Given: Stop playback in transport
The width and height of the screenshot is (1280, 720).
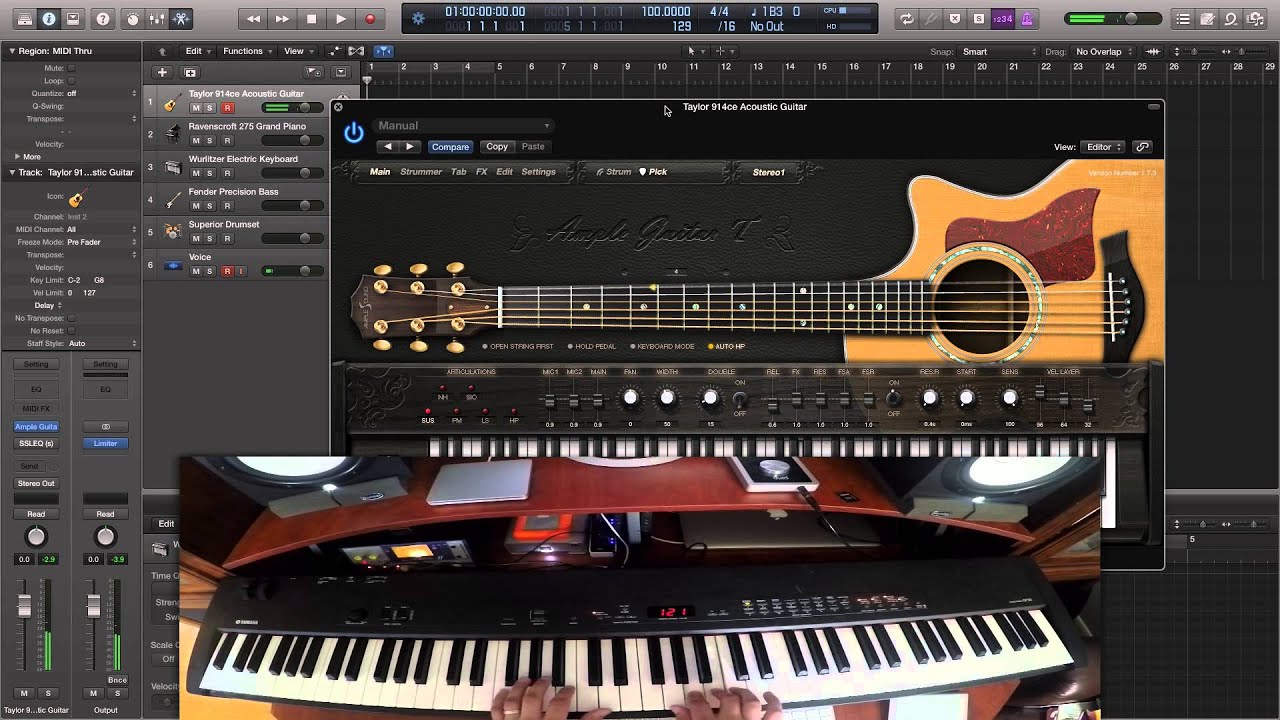Looking at the screenshot, I should click(x=311, y=19).
